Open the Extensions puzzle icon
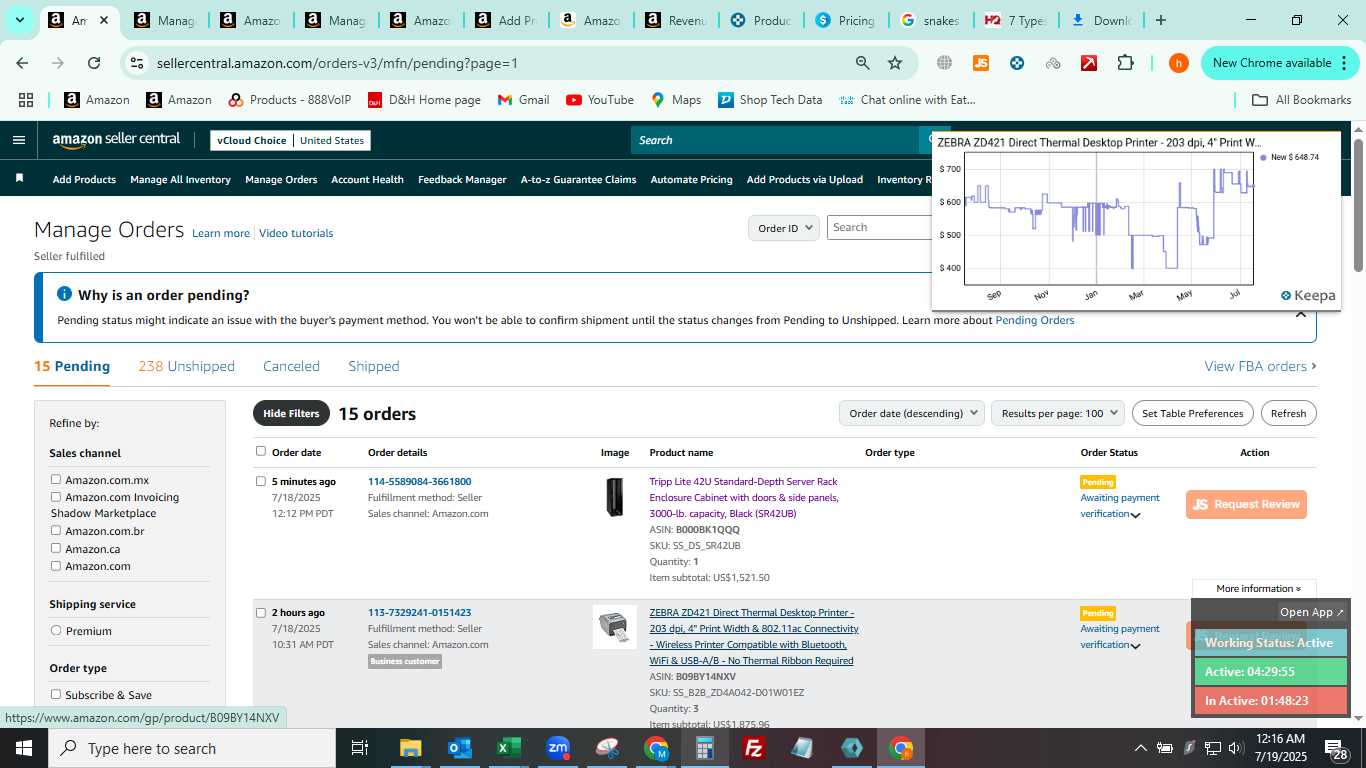This screenshot has width=1366, height=768. pyautogui.click(x=1125, y=63)
